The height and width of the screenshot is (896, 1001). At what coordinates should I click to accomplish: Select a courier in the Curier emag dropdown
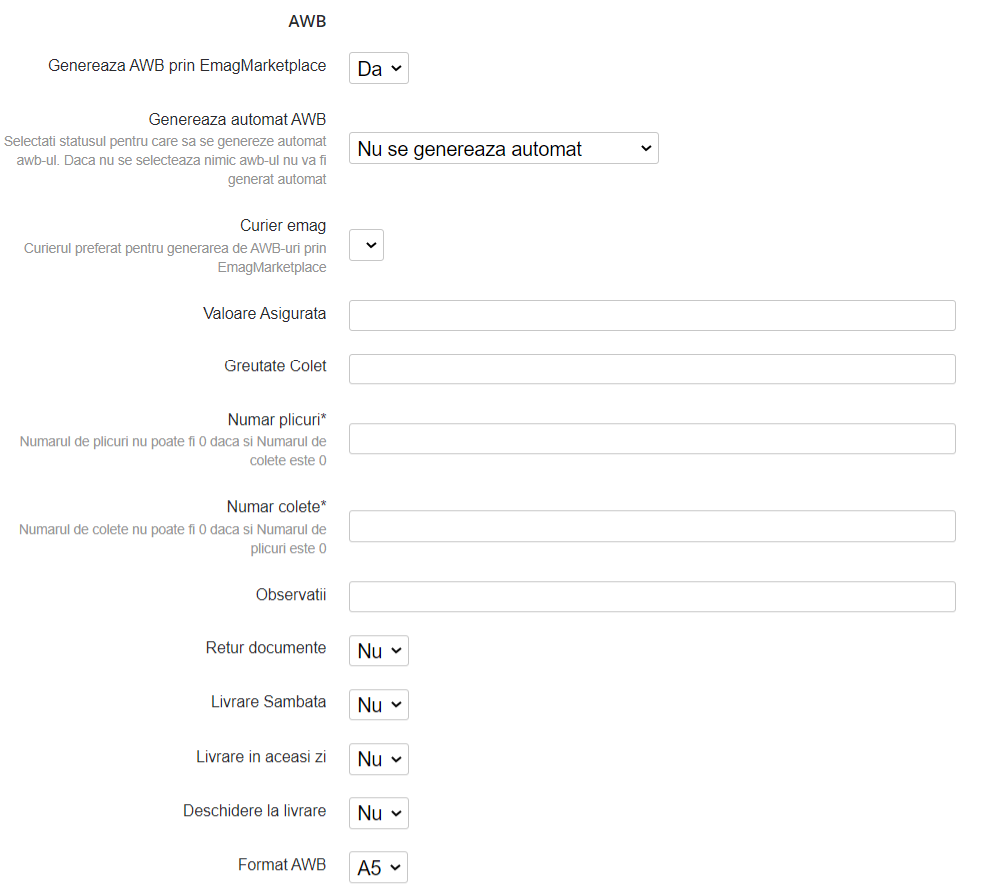point(365,244)
